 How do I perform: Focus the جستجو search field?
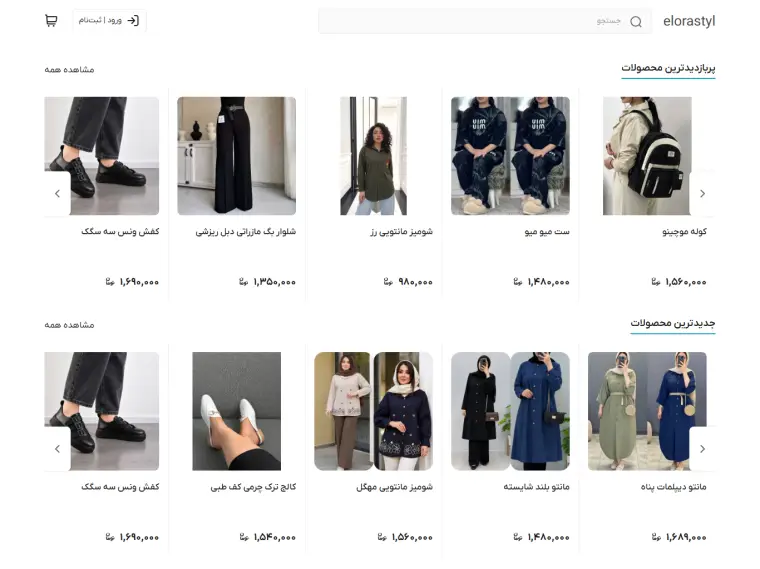click(x=485, y=21)
